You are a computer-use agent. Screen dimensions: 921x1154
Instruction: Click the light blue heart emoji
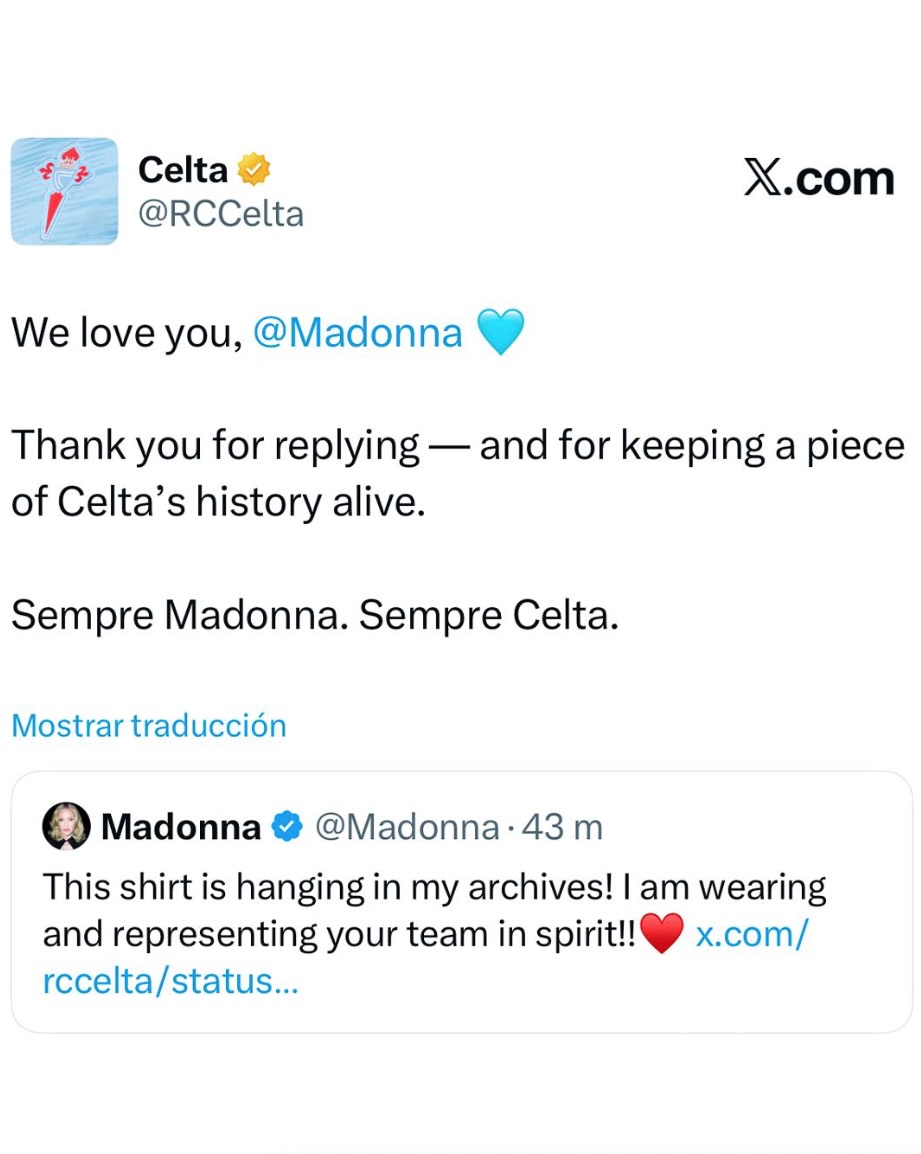(501, 333)
